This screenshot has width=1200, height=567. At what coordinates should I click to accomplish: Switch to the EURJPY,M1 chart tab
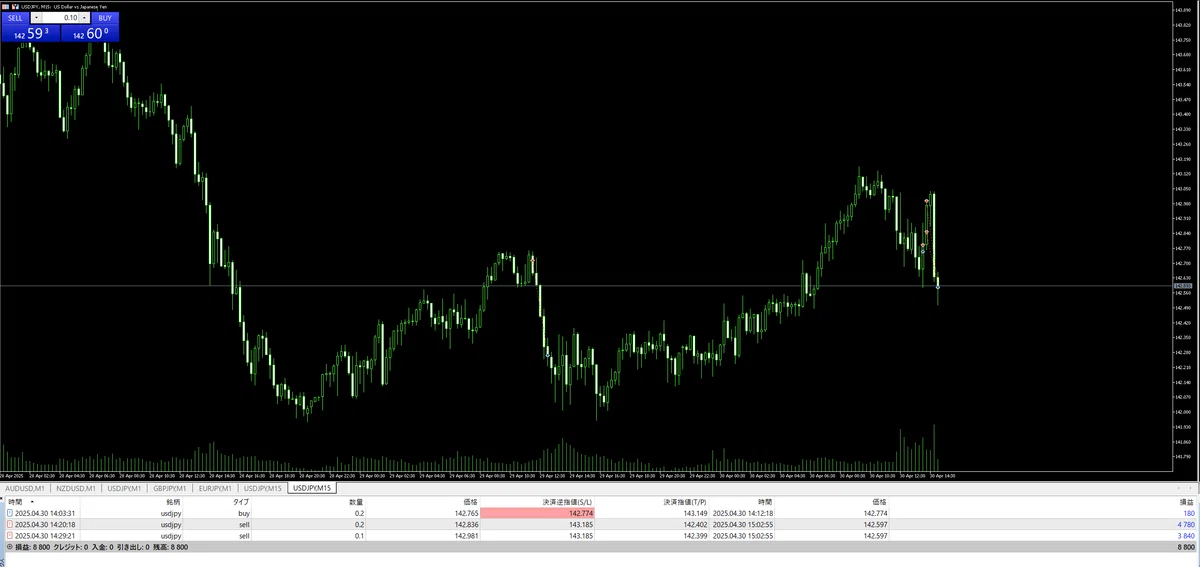coord(217,488)
